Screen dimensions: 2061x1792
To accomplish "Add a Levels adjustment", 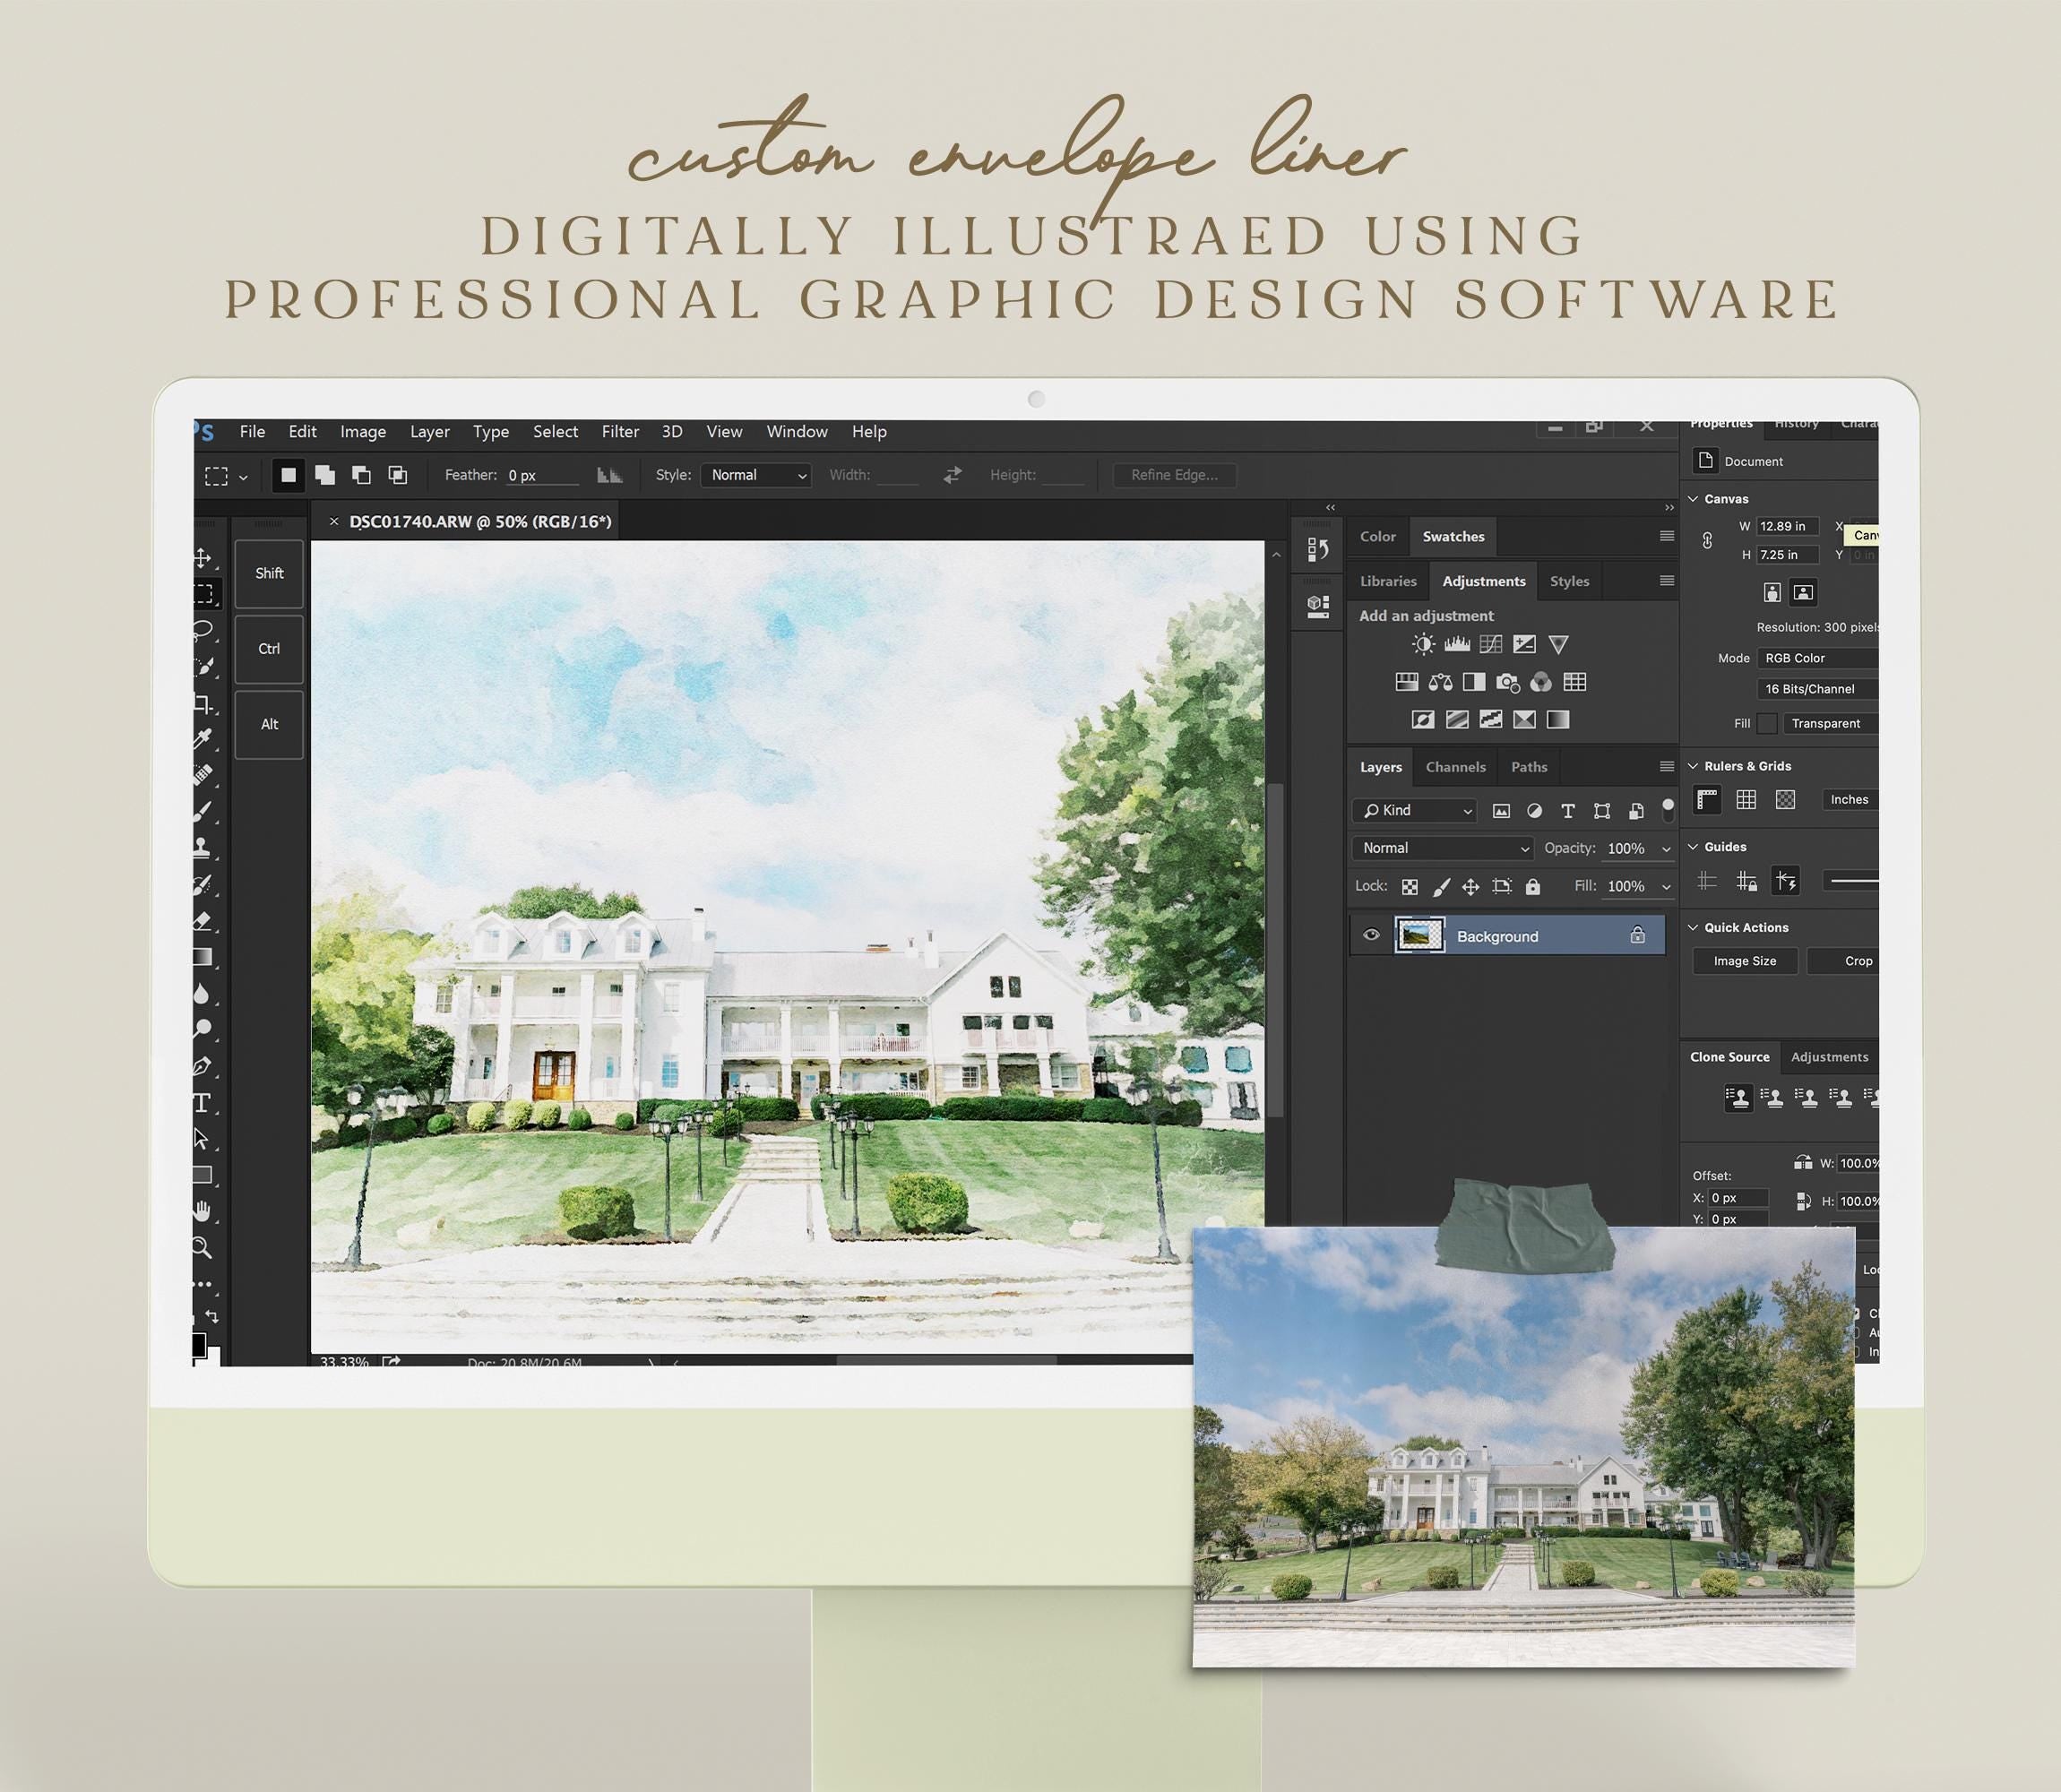I will 1457,644.
